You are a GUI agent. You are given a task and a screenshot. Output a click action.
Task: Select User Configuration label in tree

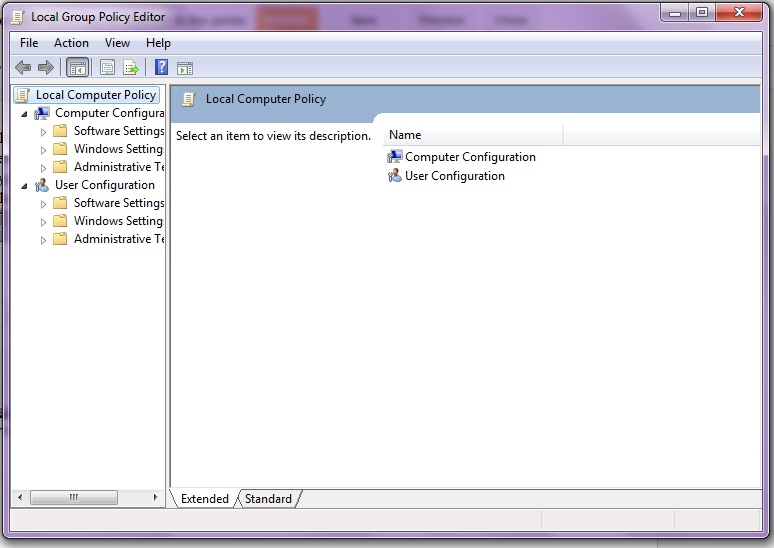105,185
